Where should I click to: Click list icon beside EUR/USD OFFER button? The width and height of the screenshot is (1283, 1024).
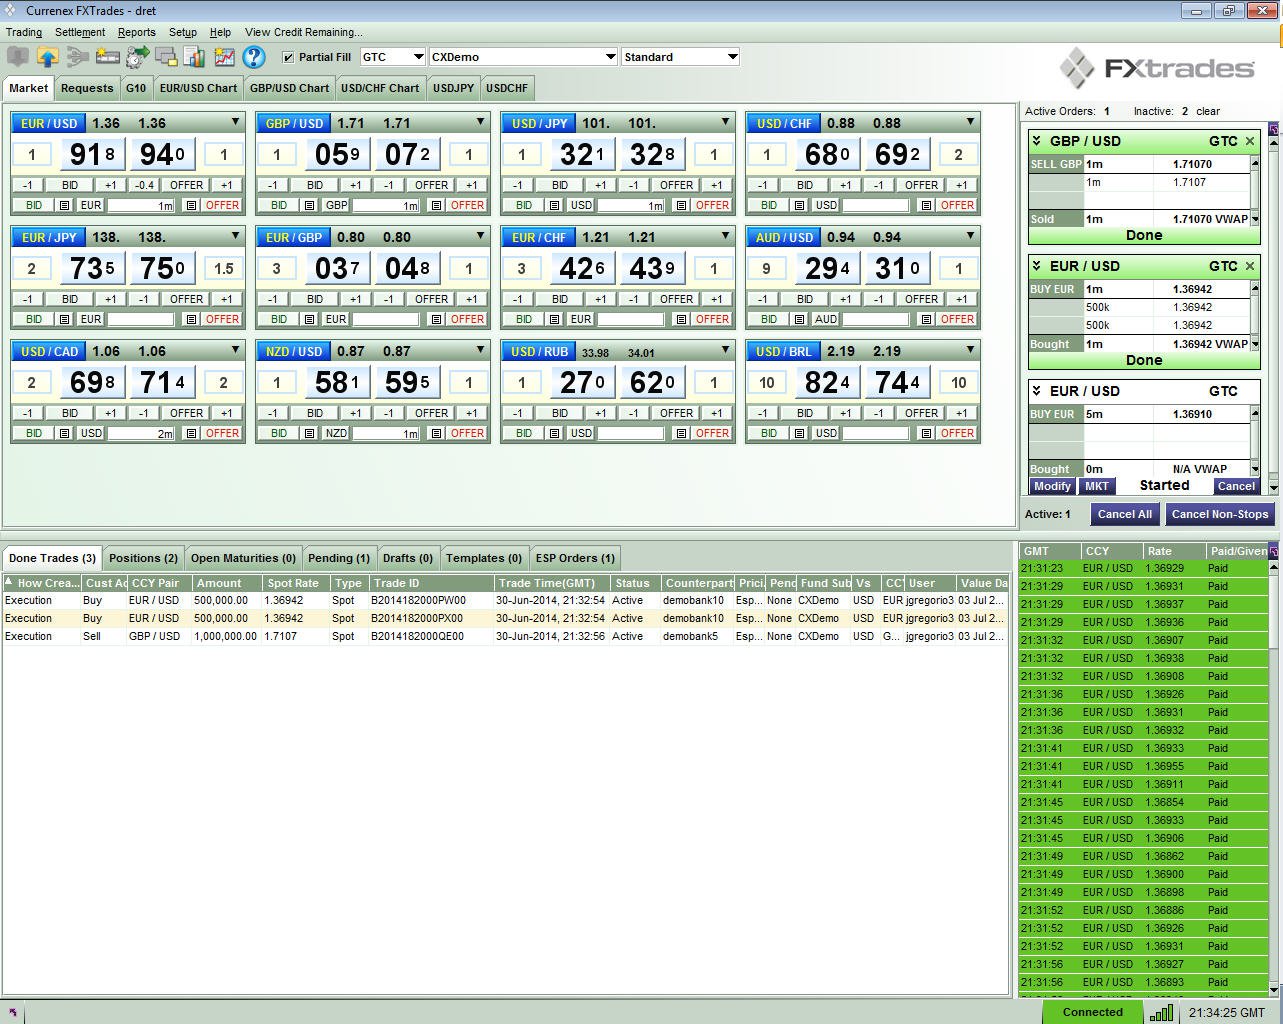pos(191,205)
